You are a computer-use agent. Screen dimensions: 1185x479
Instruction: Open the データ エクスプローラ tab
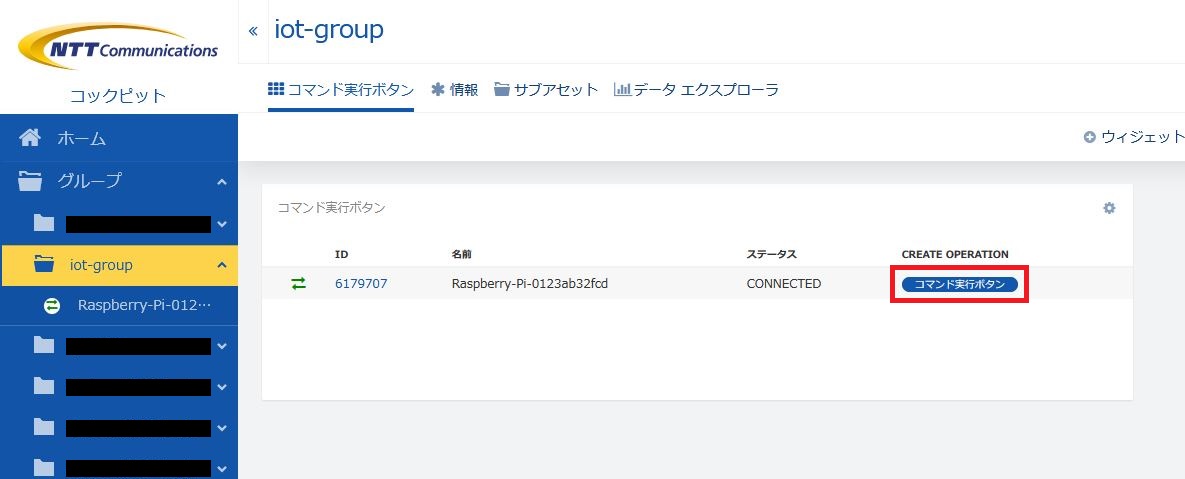pos(696,89)
